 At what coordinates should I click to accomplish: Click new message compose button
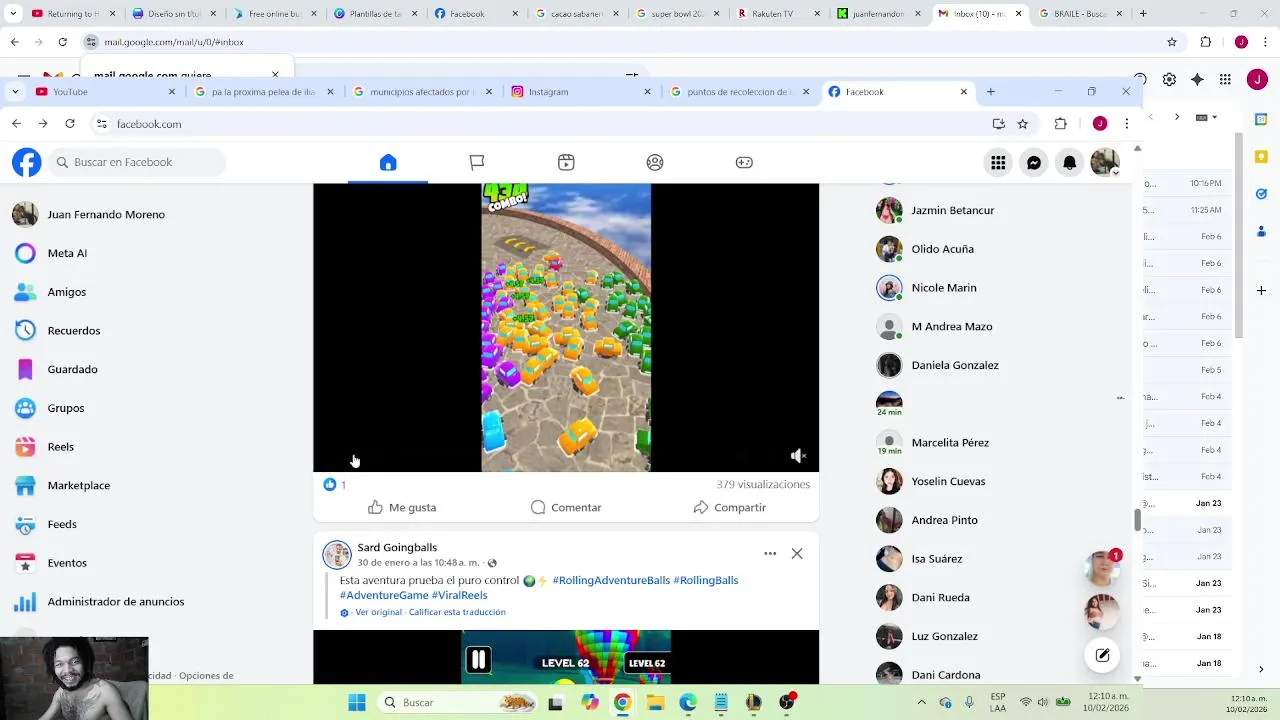tap(1102, 655)
